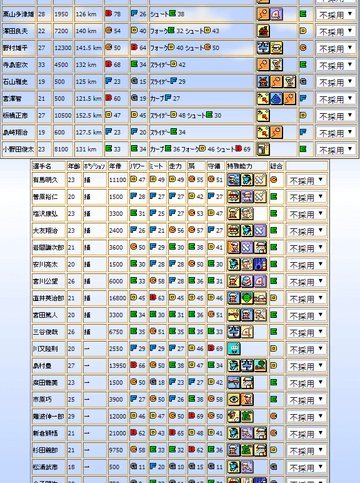The height and width of the screenshot is (483, 360).
Task: Open the 不採用 dropdown for the 11100 salary batter
Action: 306,181
